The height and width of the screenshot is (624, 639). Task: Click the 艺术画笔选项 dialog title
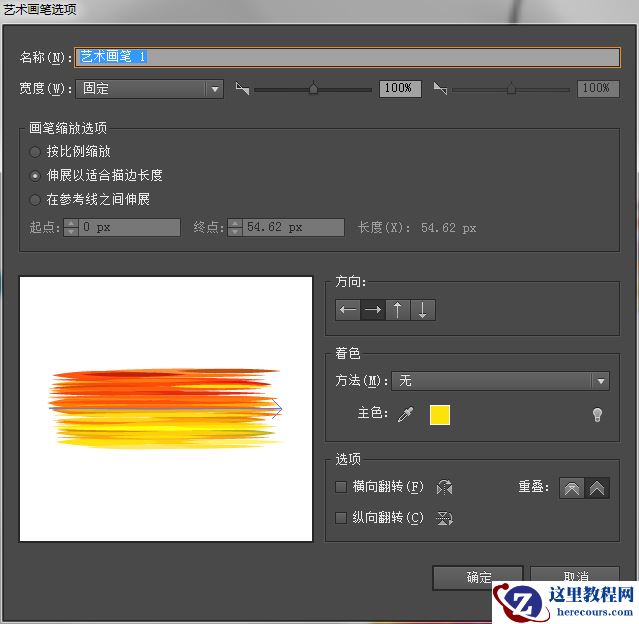tap(40, 9)
